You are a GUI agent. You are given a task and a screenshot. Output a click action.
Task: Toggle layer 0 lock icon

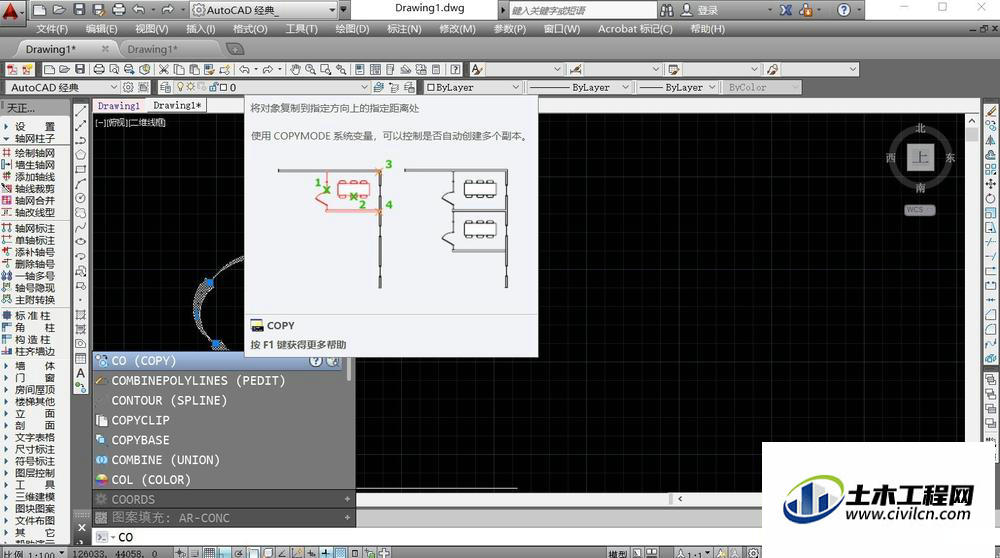point(214,87)
